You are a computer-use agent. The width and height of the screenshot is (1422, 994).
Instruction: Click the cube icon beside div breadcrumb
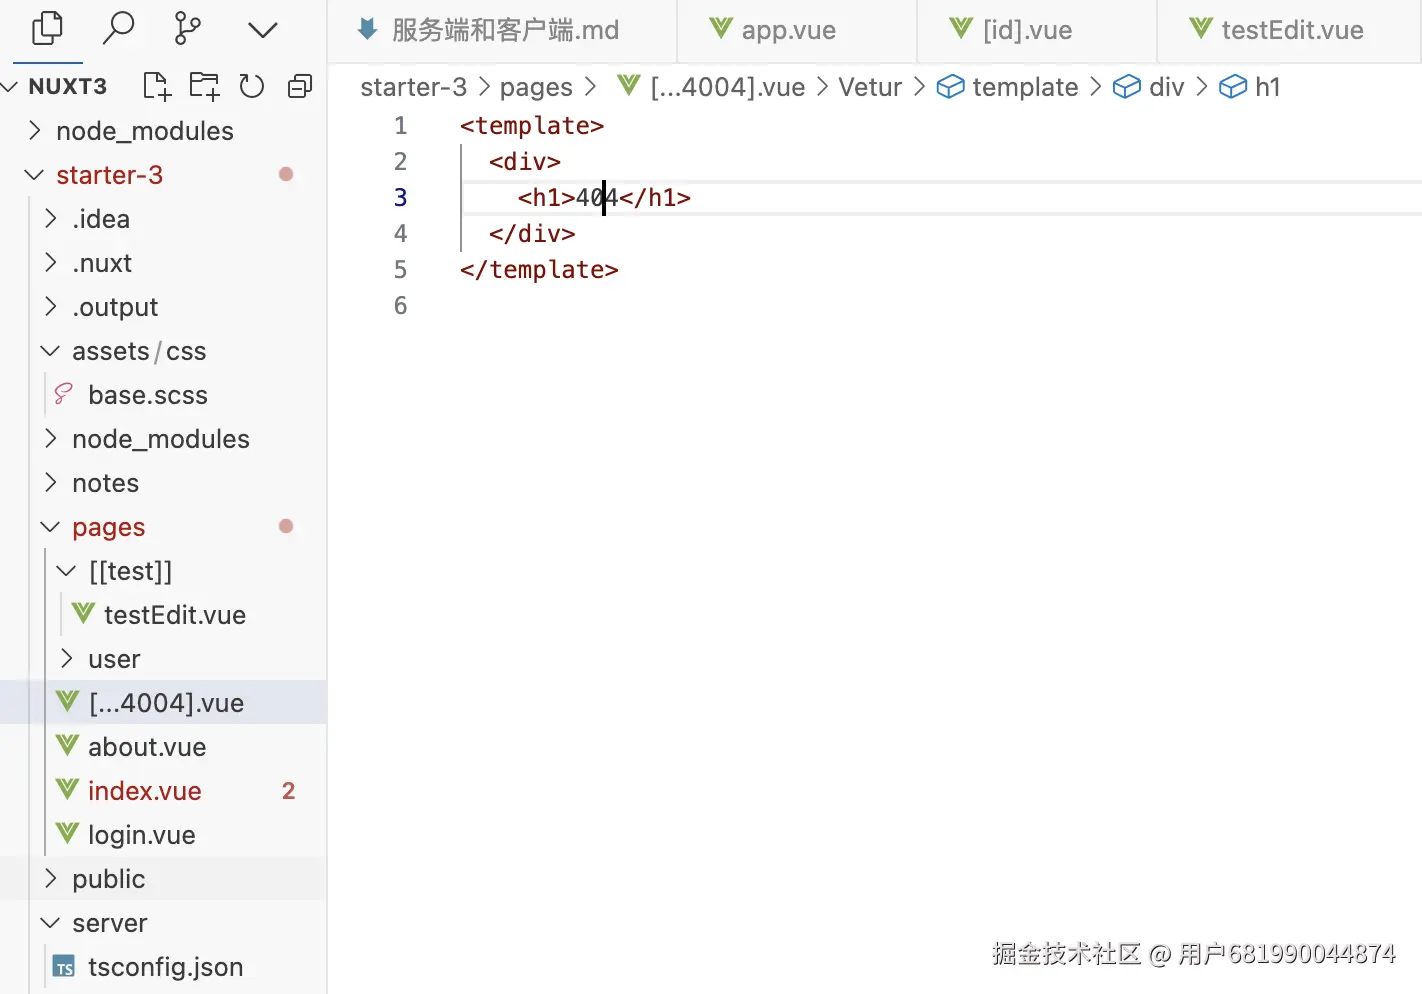pos(1127,87)
